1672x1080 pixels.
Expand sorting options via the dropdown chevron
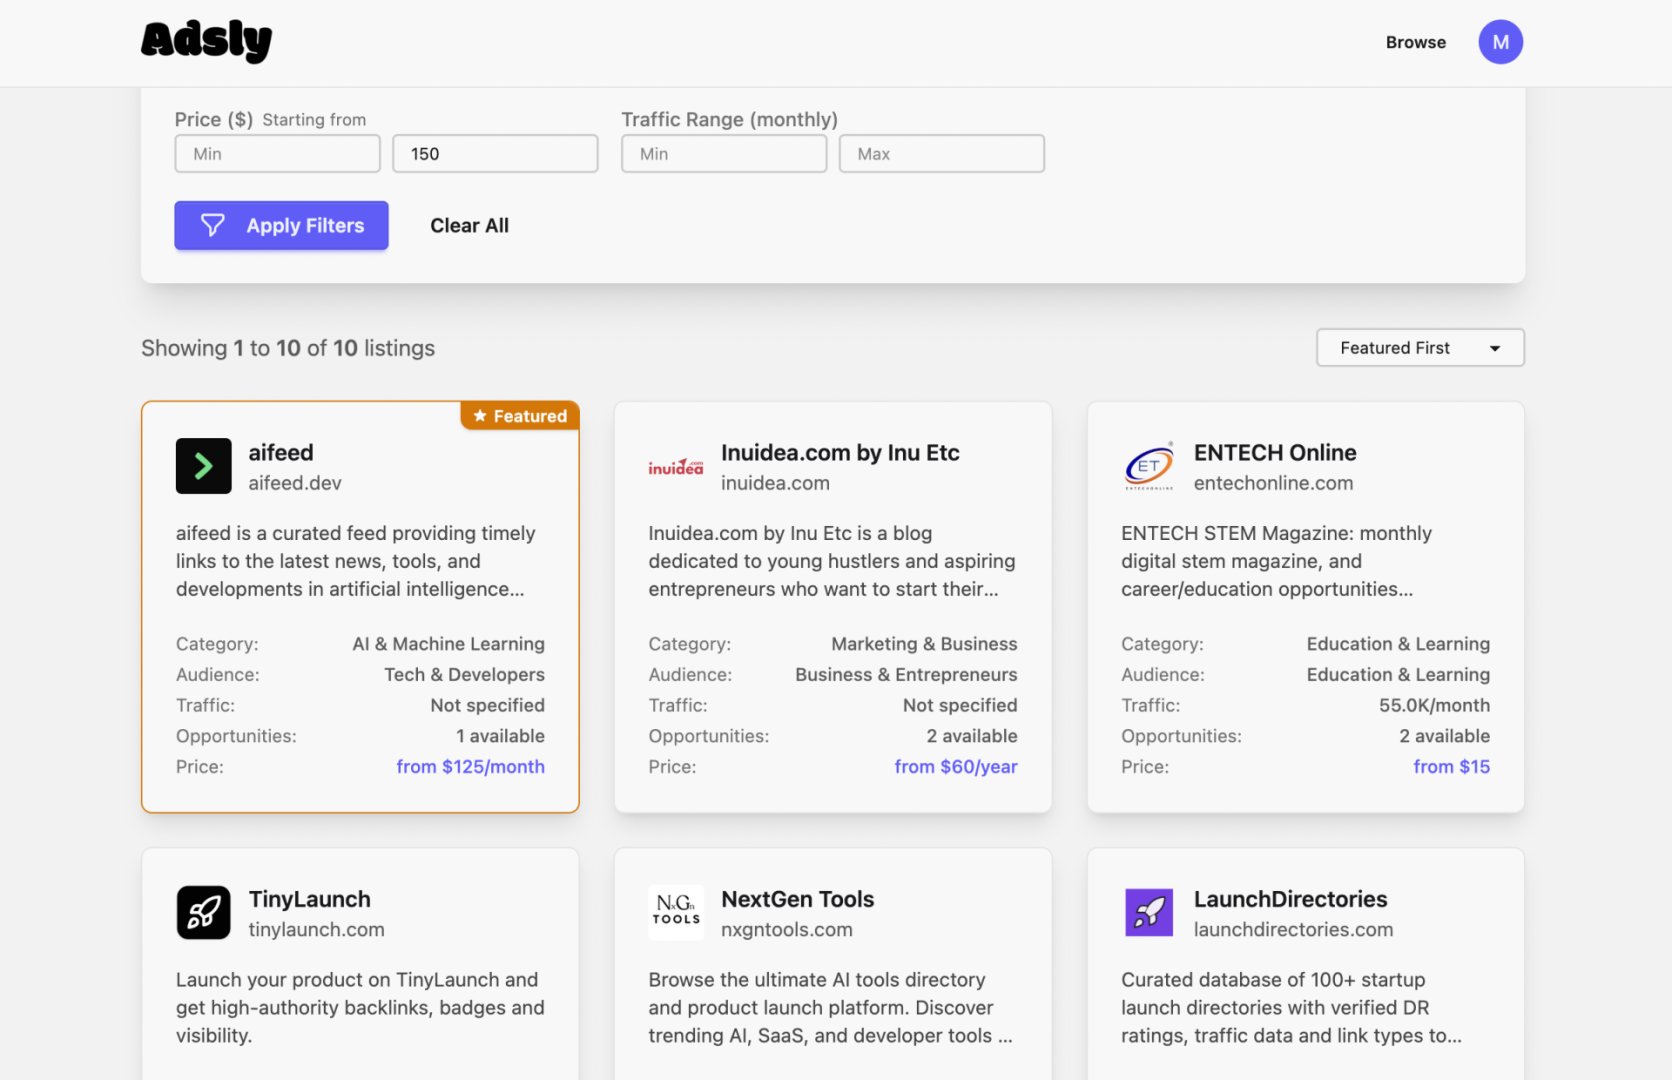tap(1494, 348)
